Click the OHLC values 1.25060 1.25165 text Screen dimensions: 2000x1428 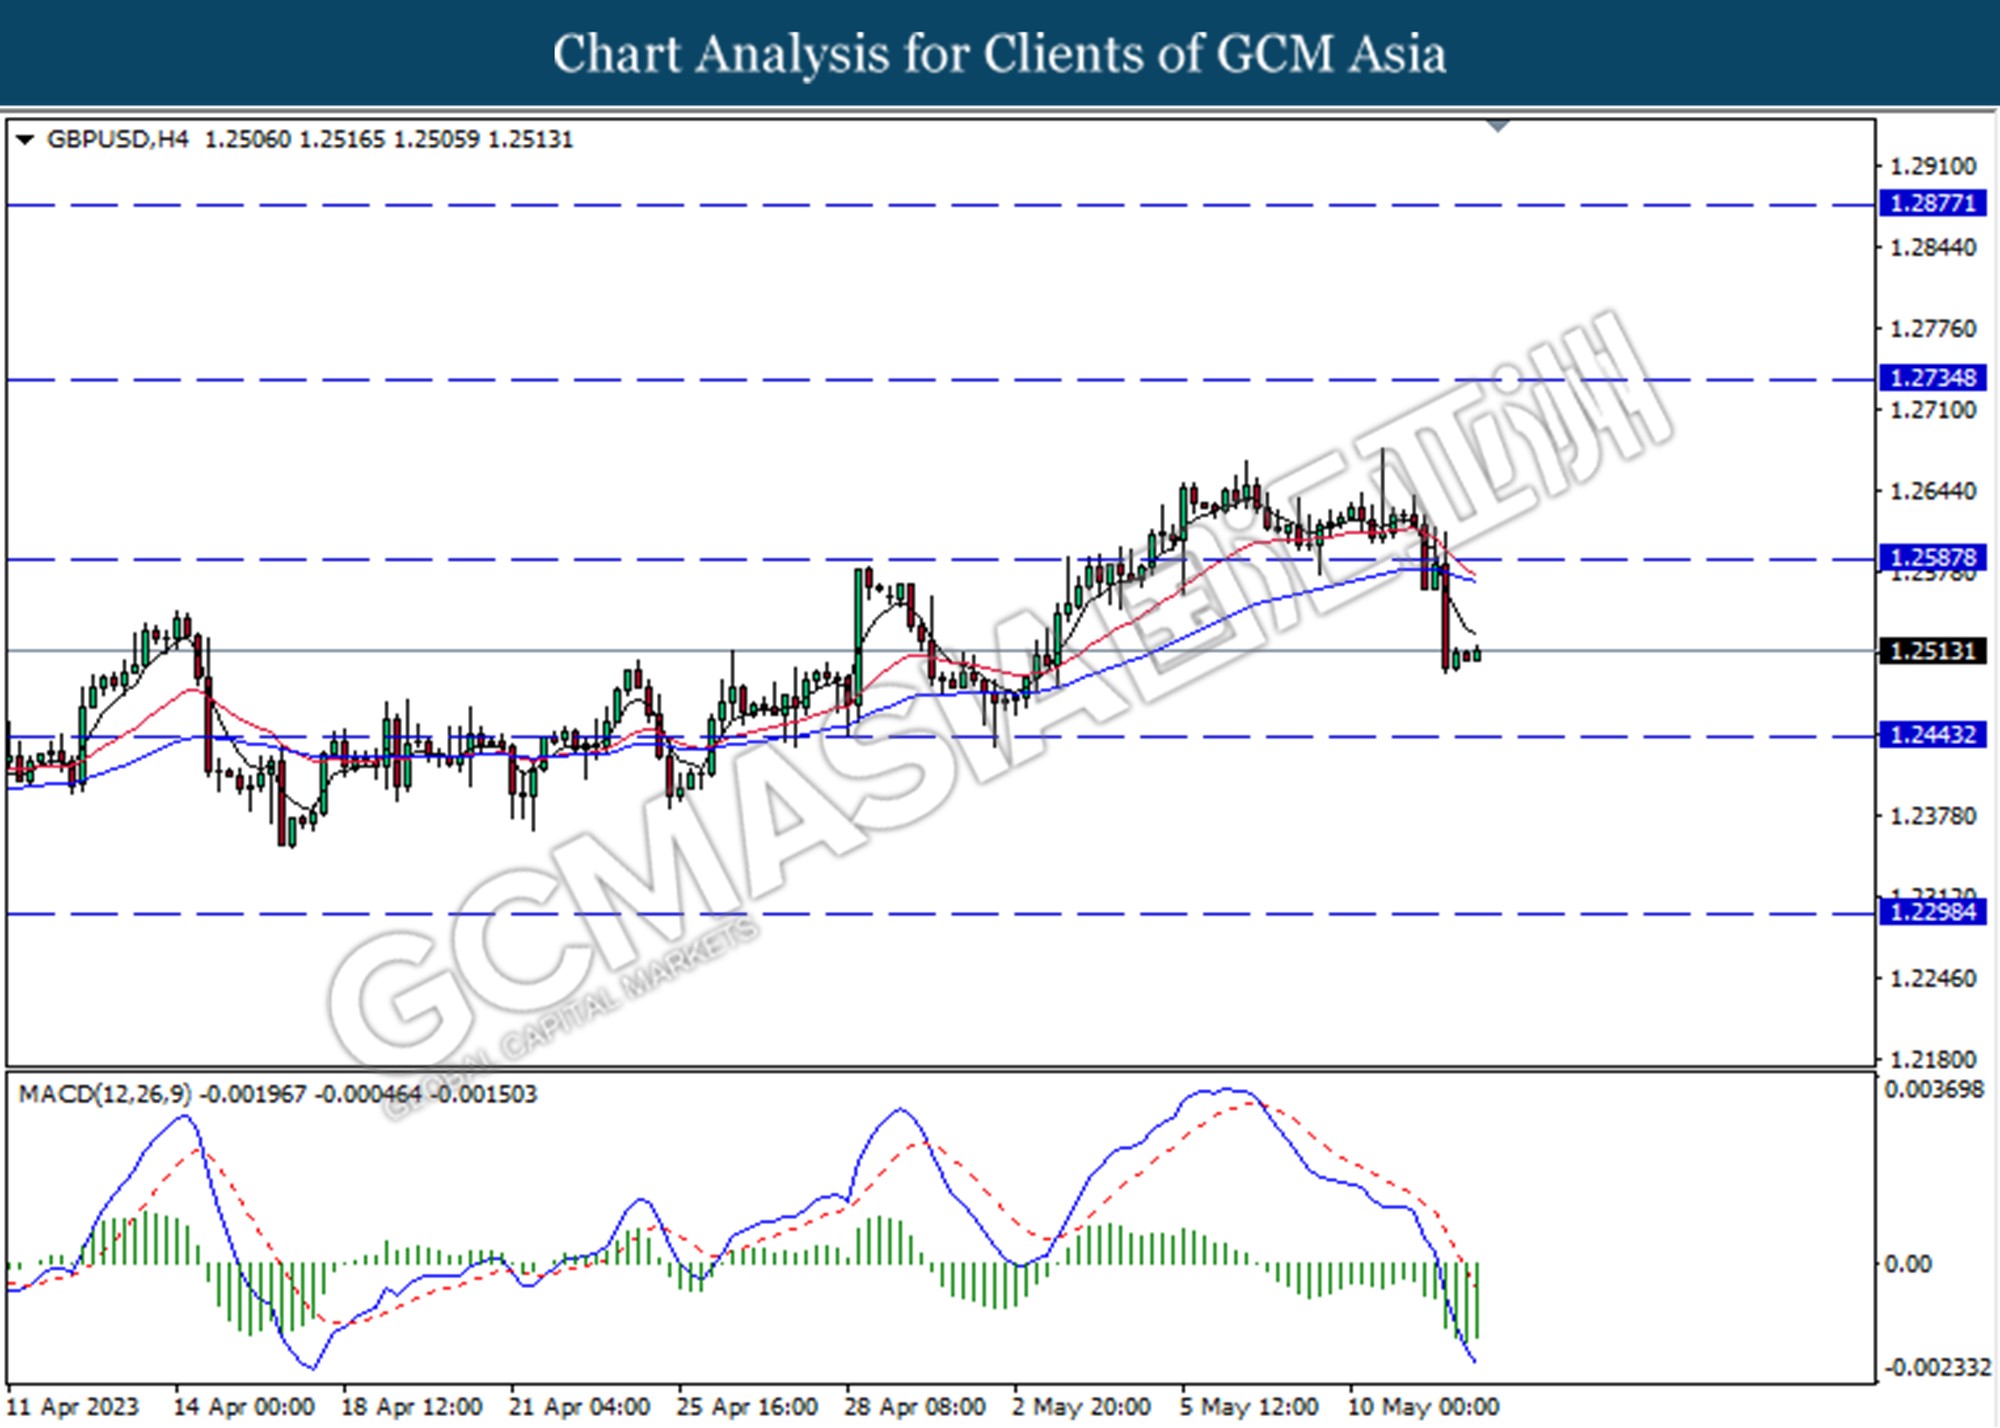[295, 139]
